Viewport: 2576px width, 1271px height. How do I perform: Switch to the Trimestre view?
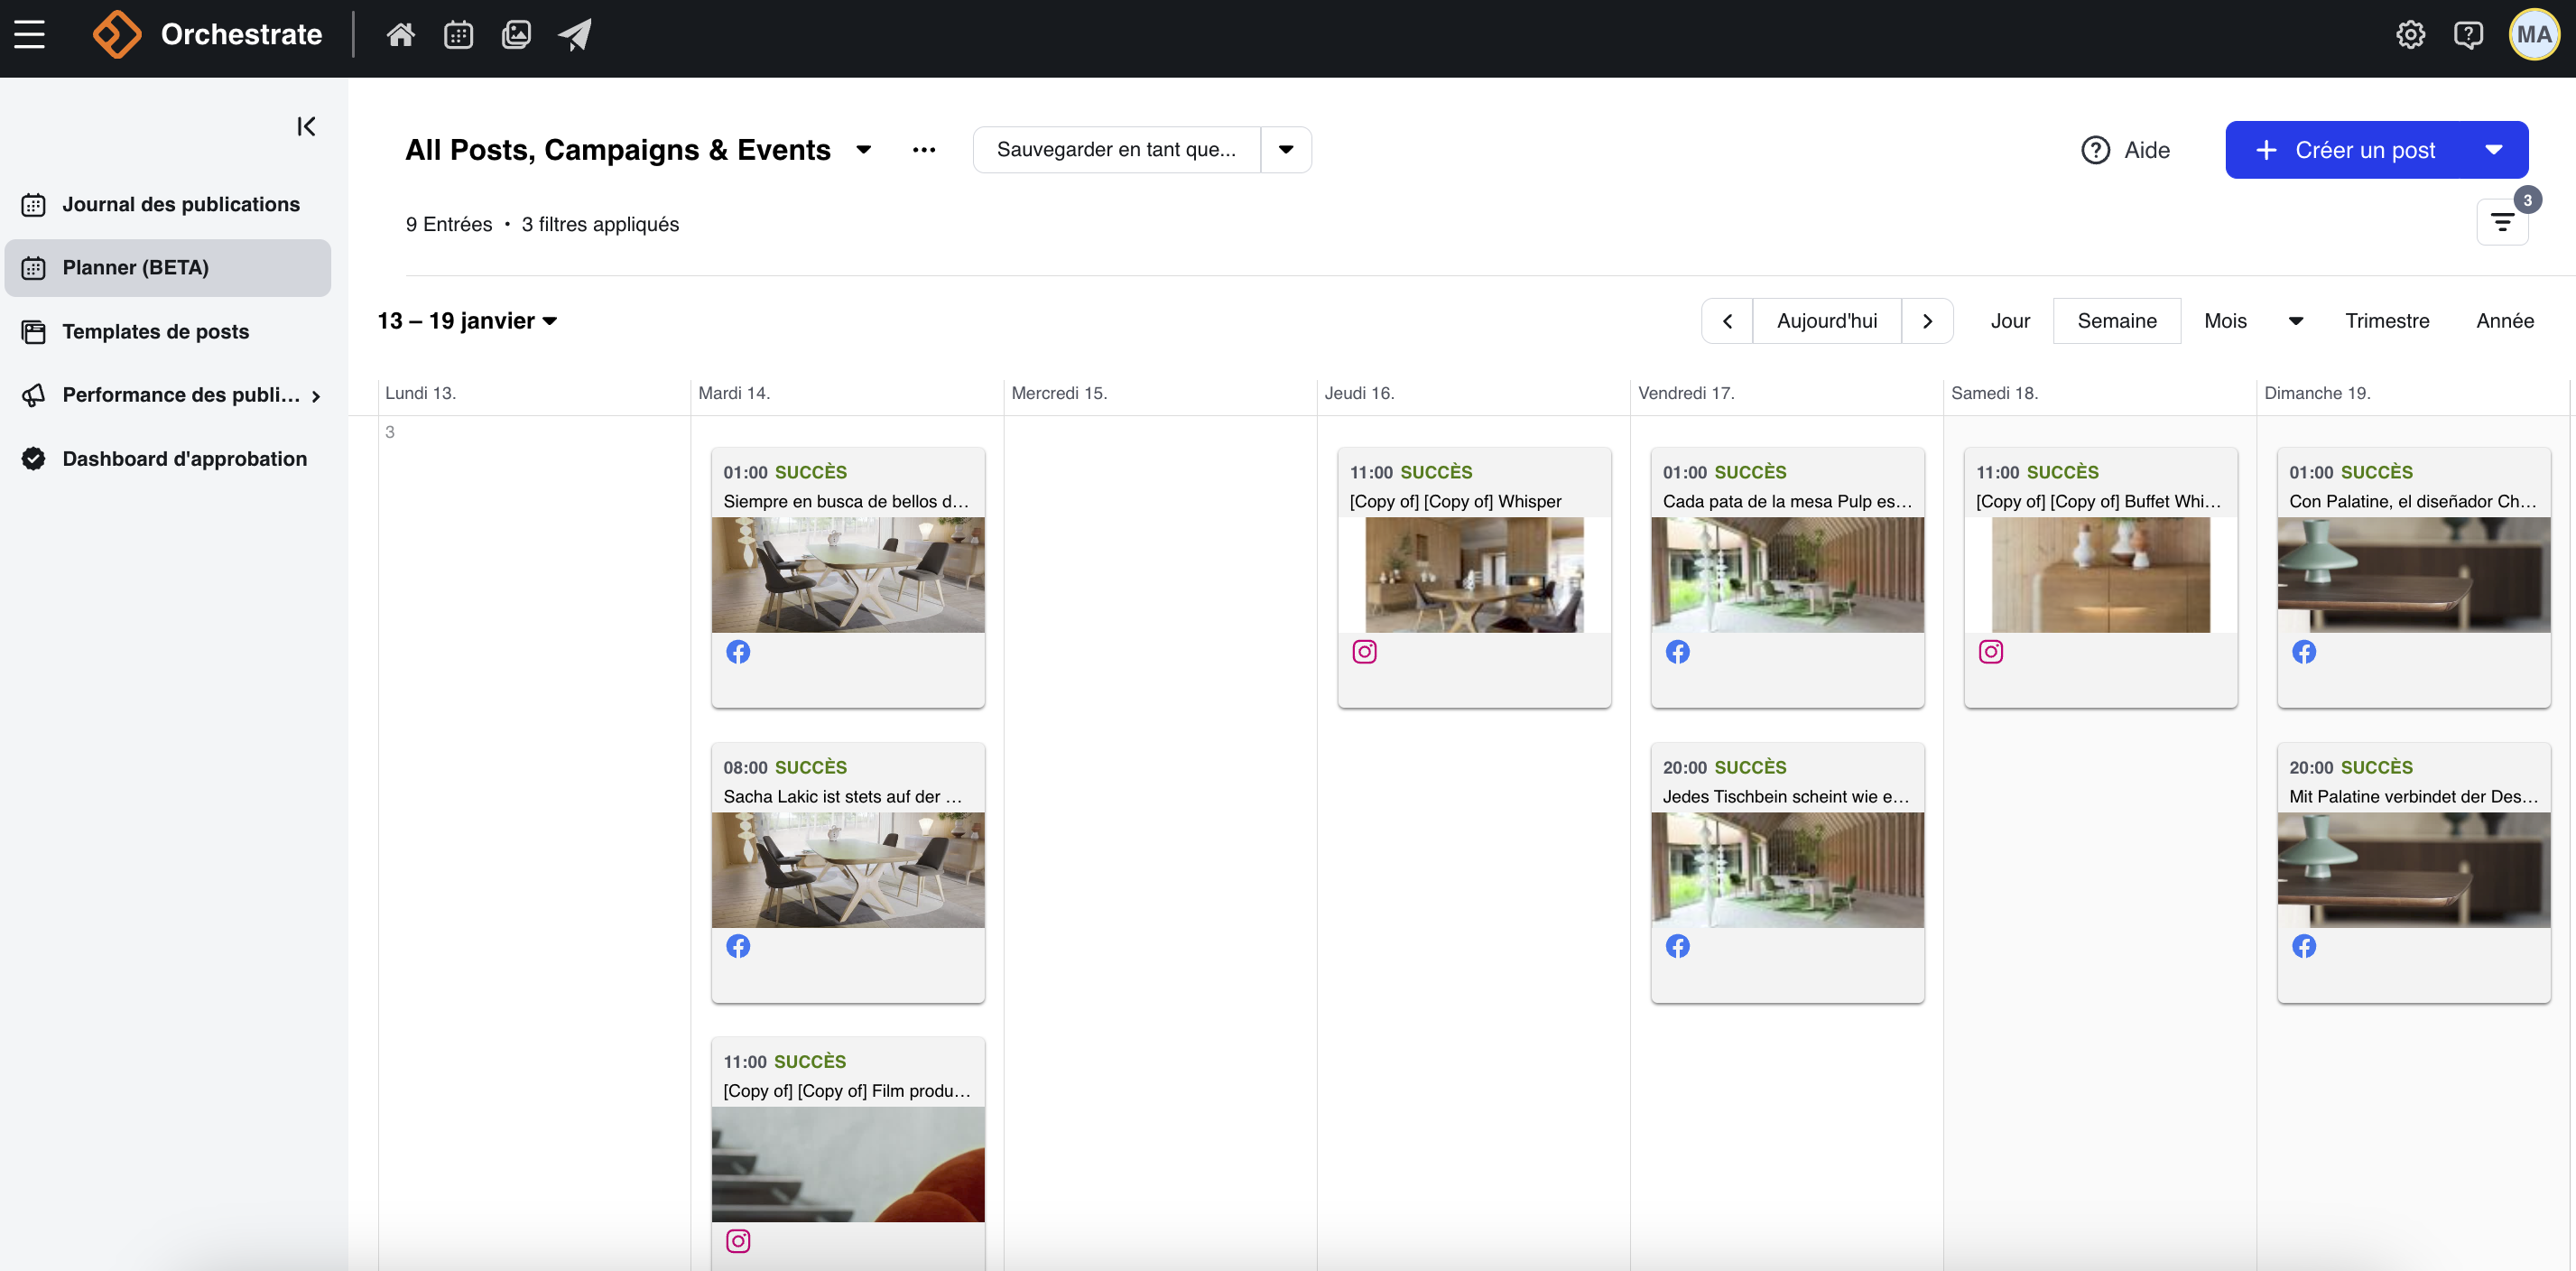[2387, 321]
